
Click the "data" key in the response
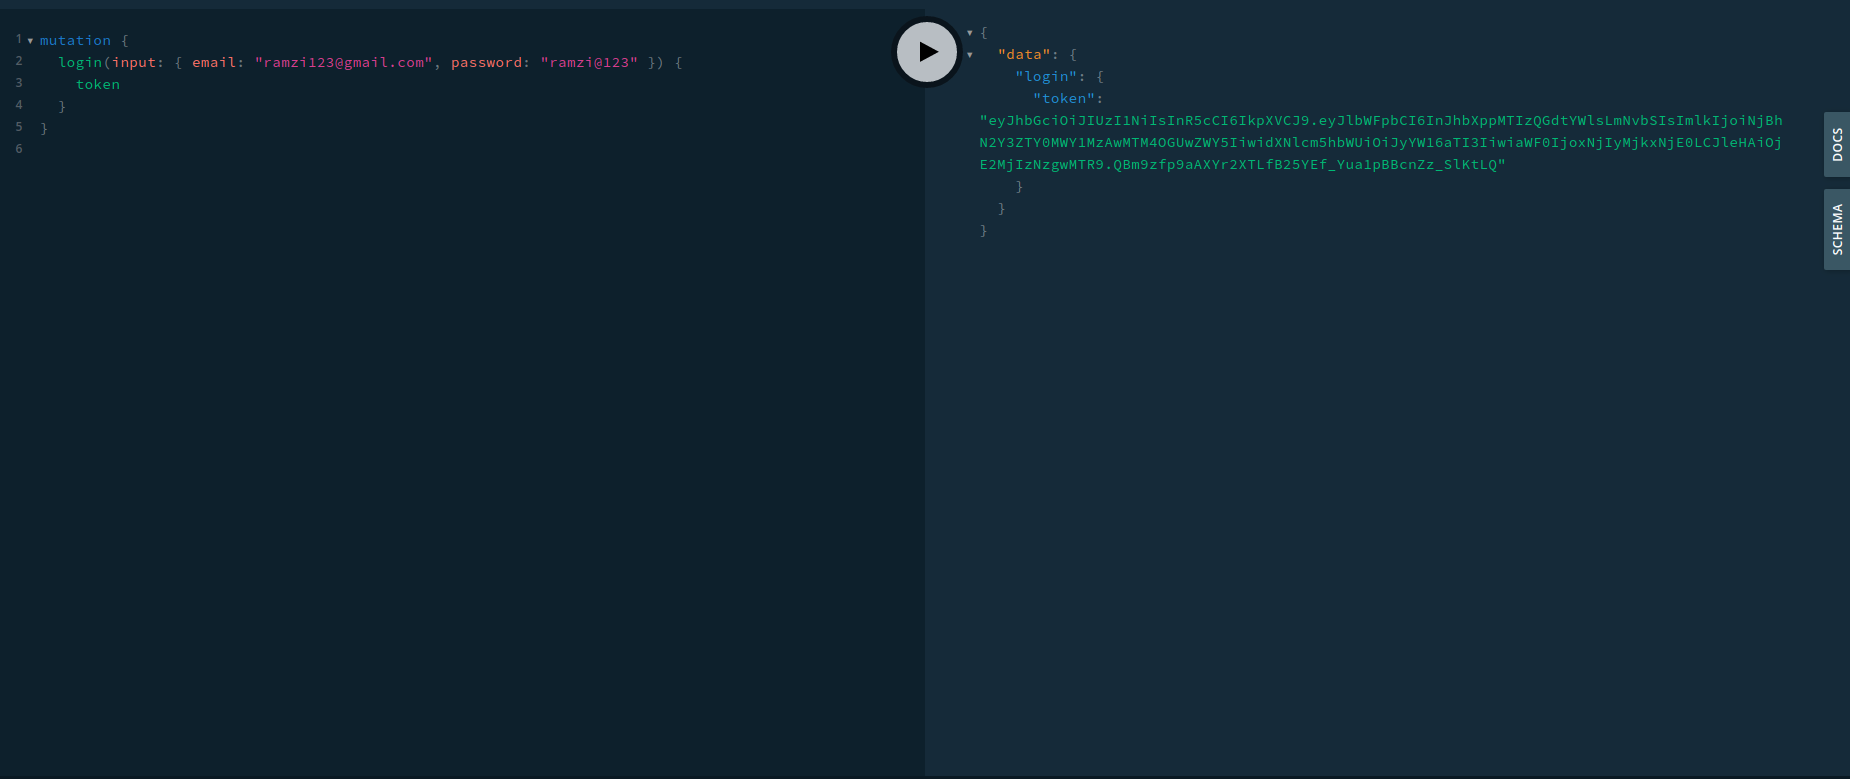(x=1024, y=55)
